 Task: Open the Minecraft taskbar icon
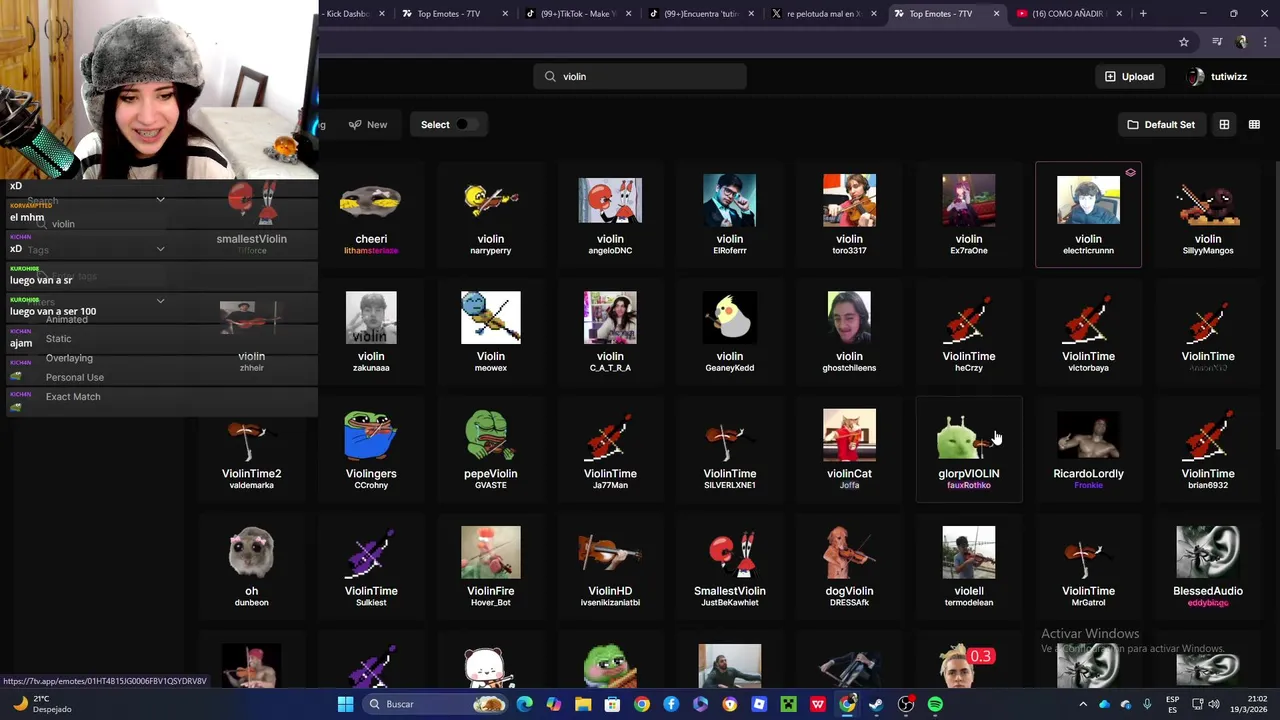click(x=788, y=704)
